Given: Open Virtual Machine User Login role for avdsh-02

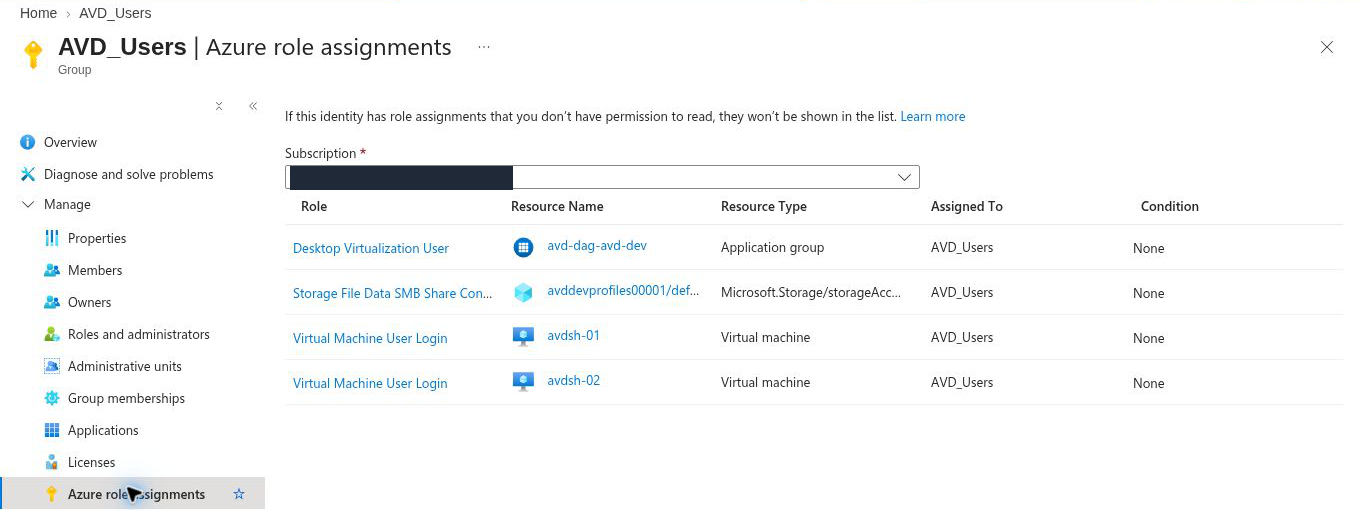Looking at the screenshot, I should click(x=370, y=383).
